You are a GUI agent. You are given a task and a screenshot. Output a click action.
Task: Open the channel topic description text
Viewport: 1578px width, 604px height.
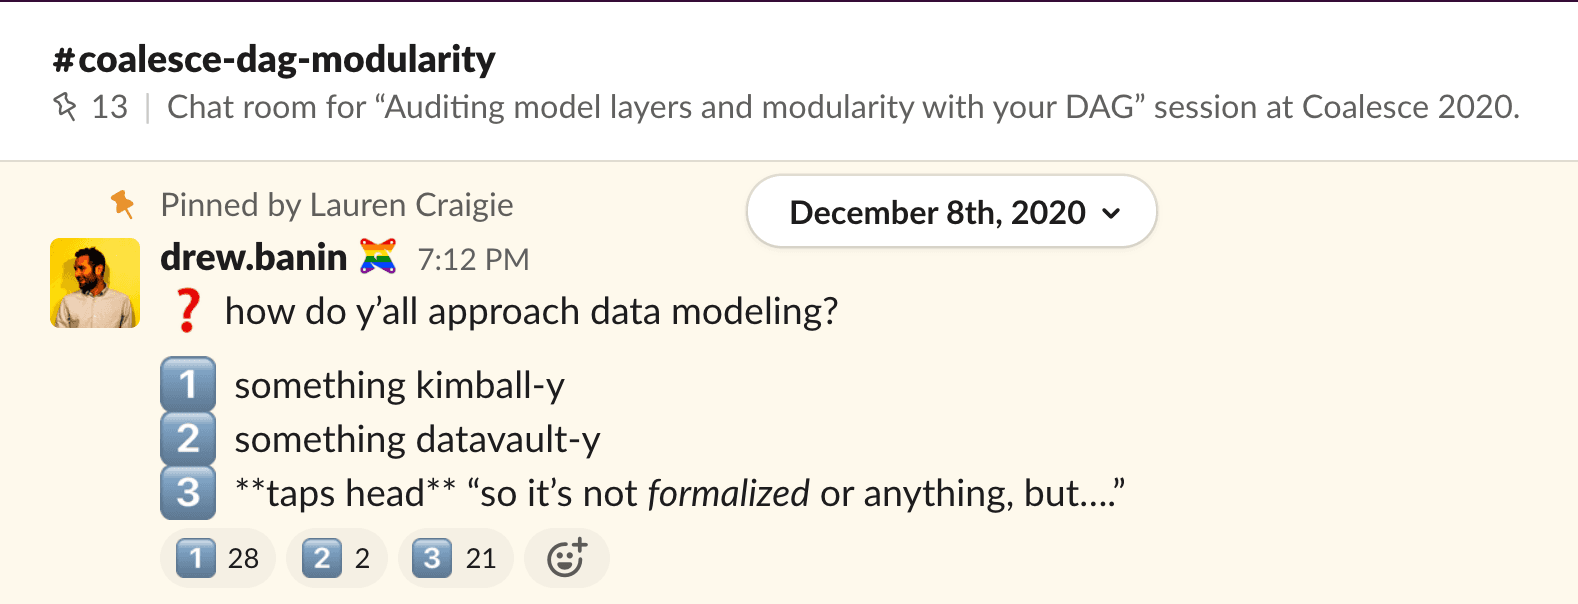842,107
